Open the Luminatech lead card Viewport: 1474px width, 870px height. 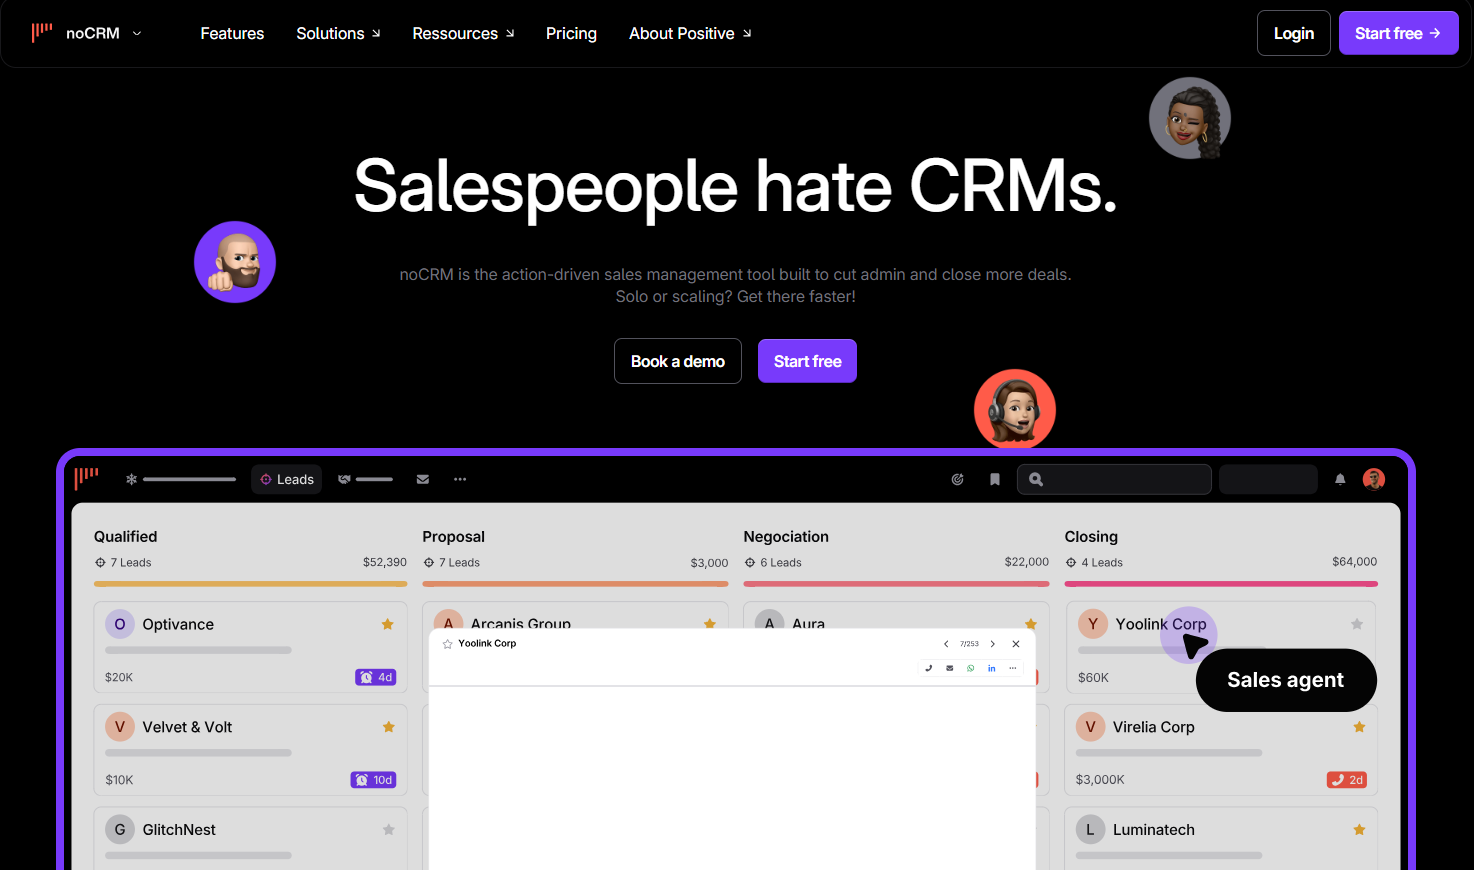[x=1221, y=838]
